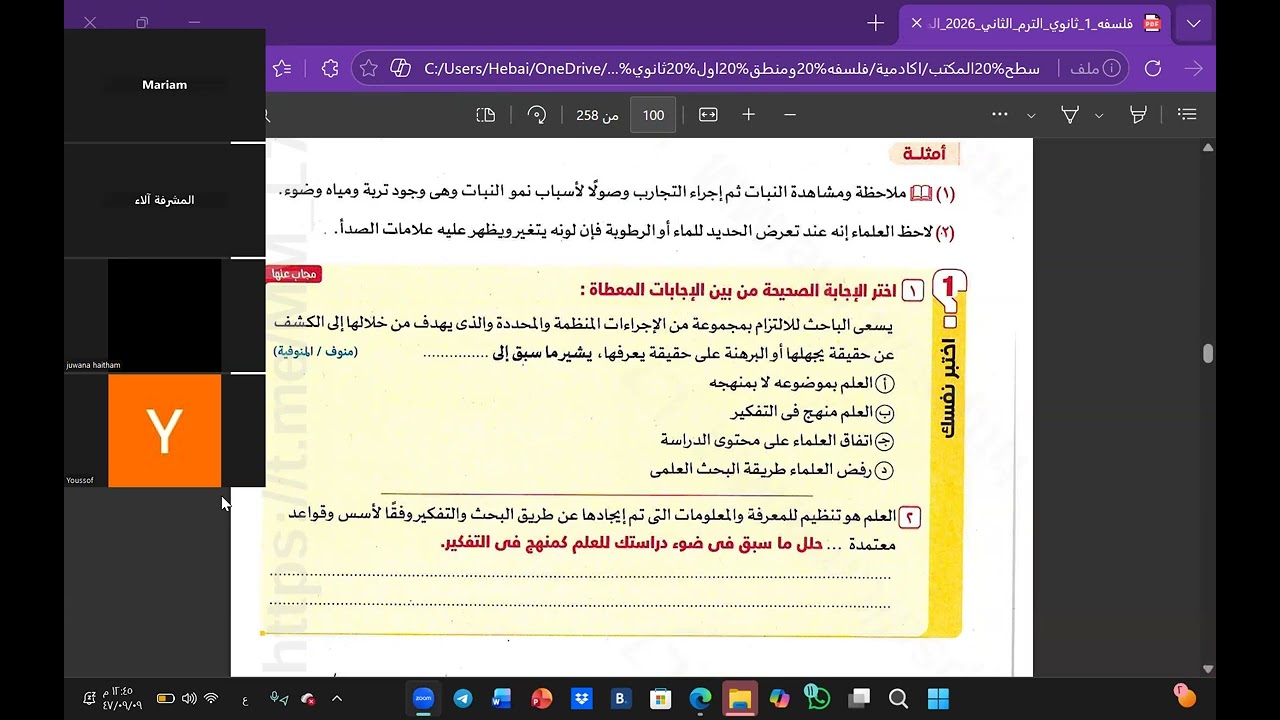This screenshot has width=1280, height=720.
Task: Open the browser tab actions dropdown
Action: [1193, 24]
